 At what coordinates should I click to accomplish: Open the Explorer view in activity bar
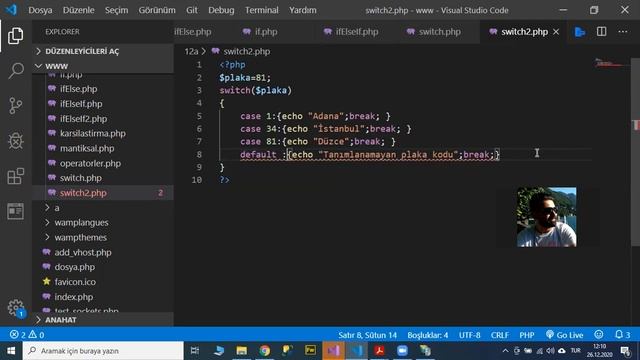(16, 36)
